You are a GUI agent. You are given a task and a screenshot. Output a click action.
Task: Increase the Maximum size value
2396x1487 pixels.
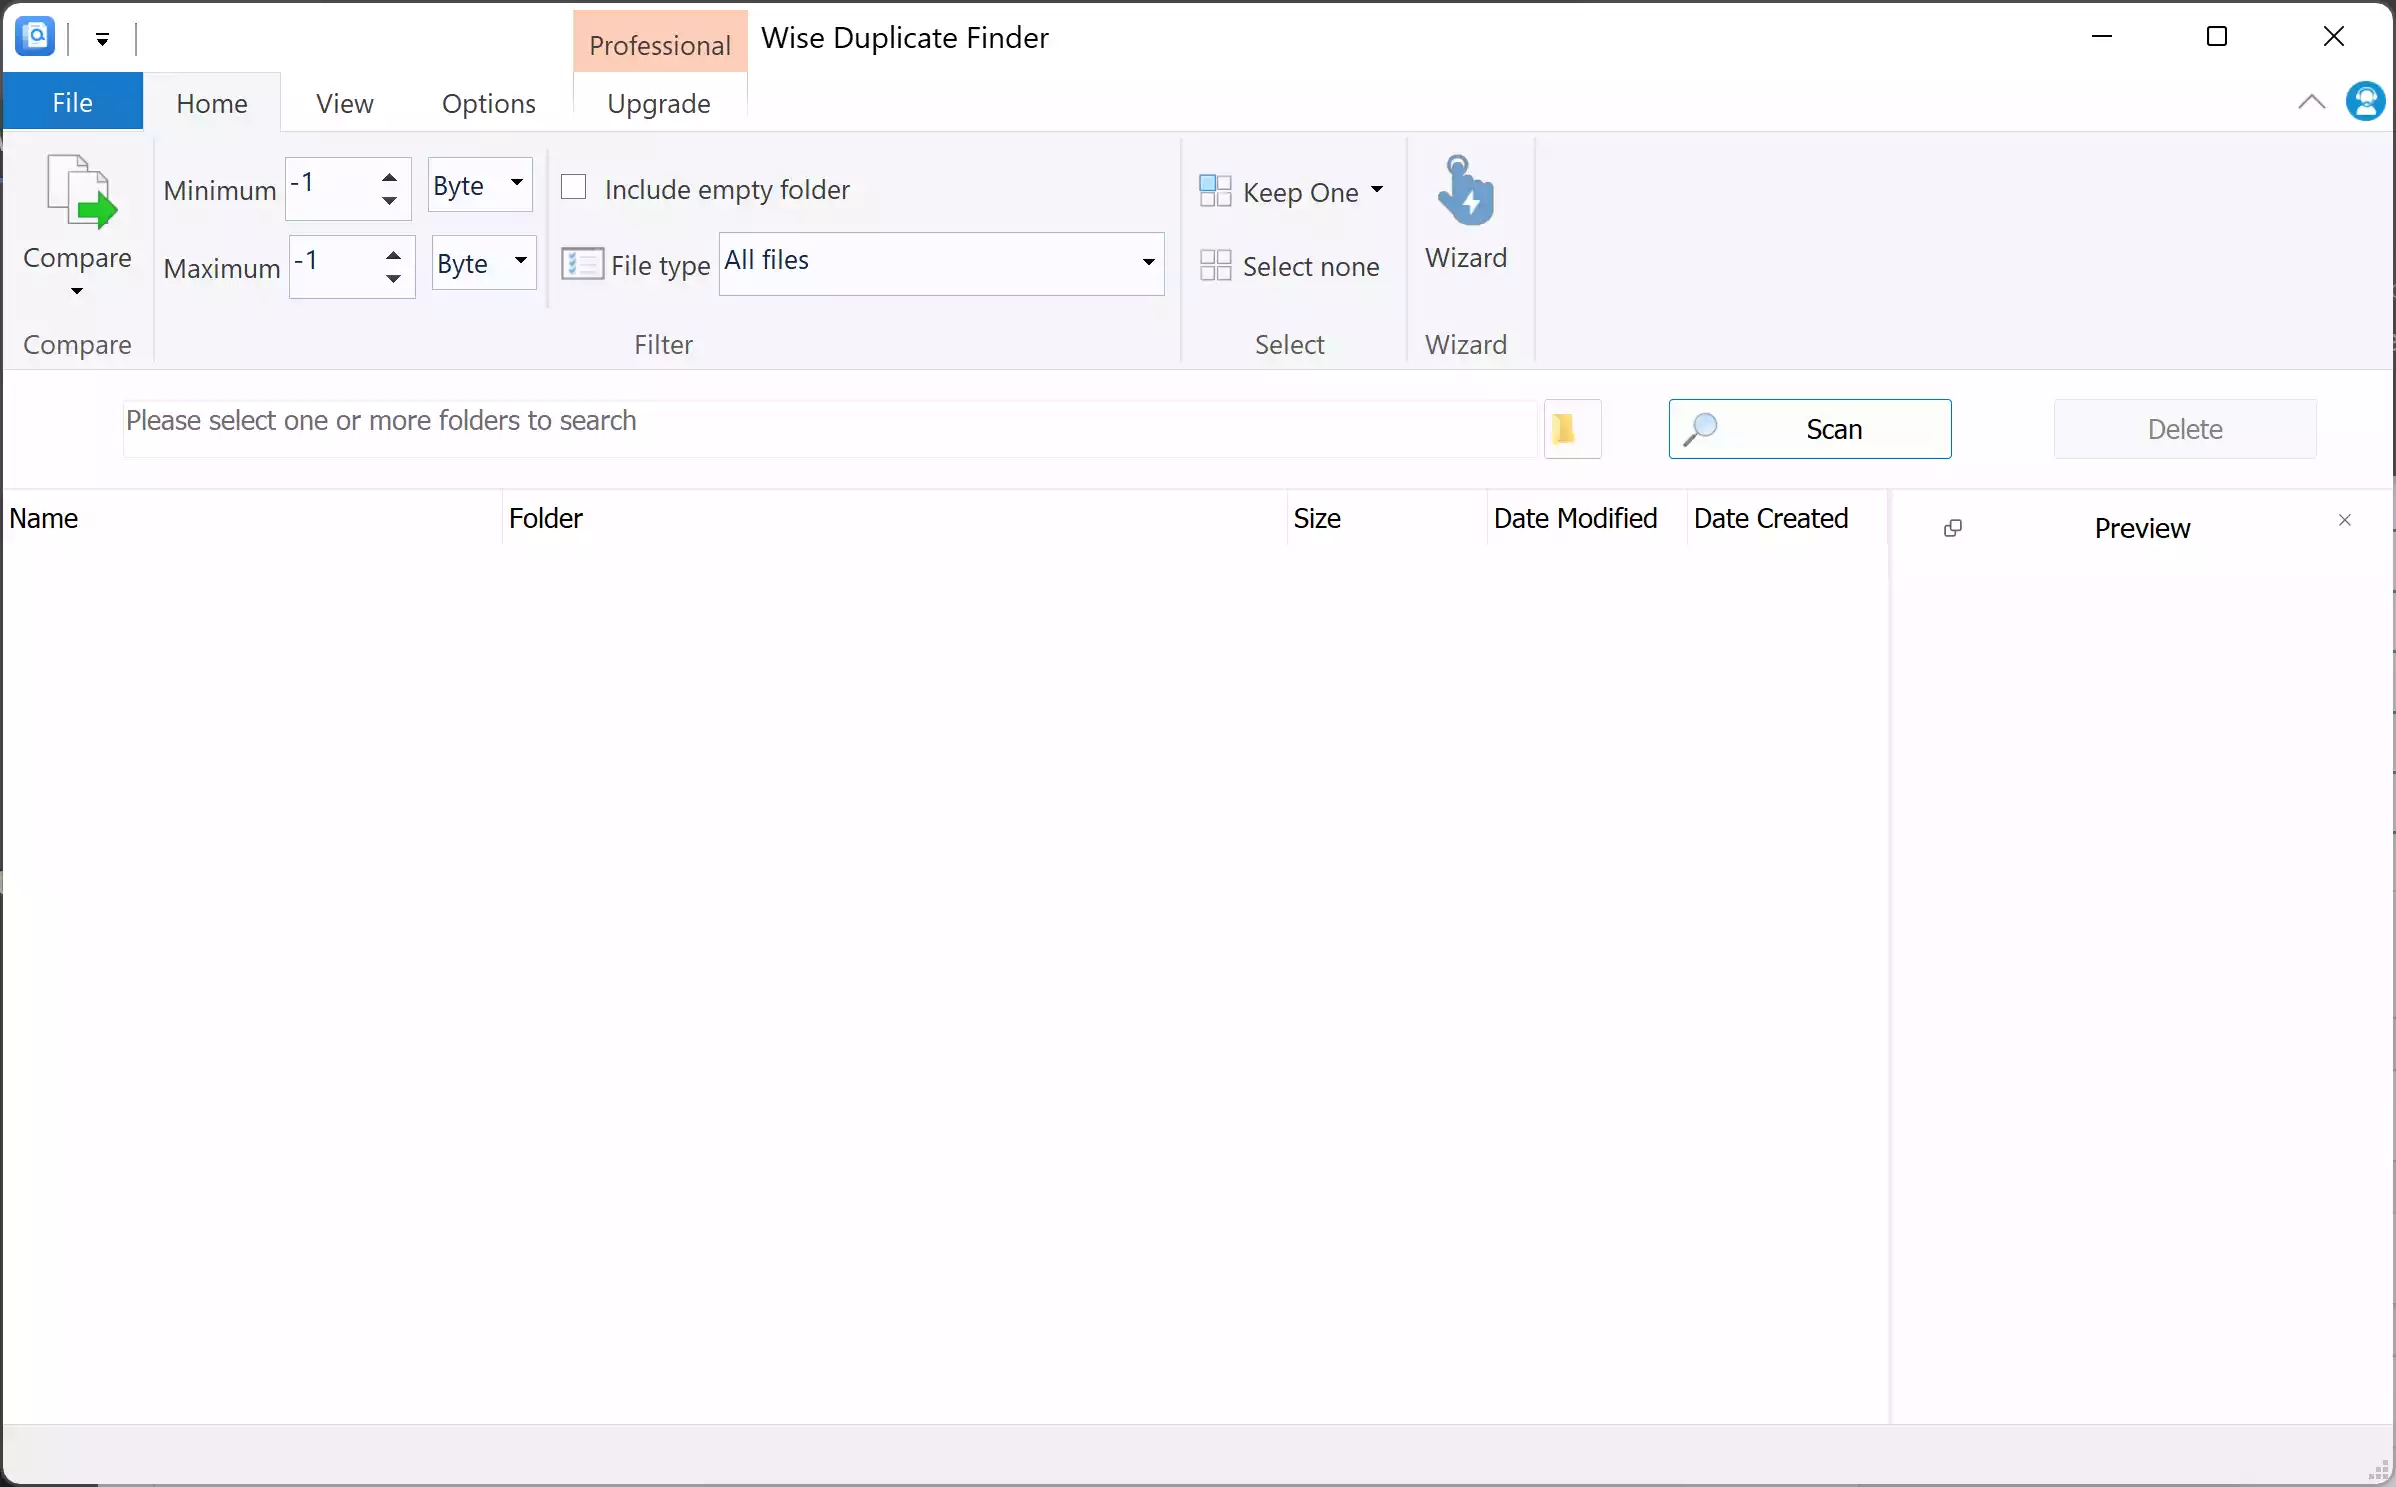tap(392, 255)
